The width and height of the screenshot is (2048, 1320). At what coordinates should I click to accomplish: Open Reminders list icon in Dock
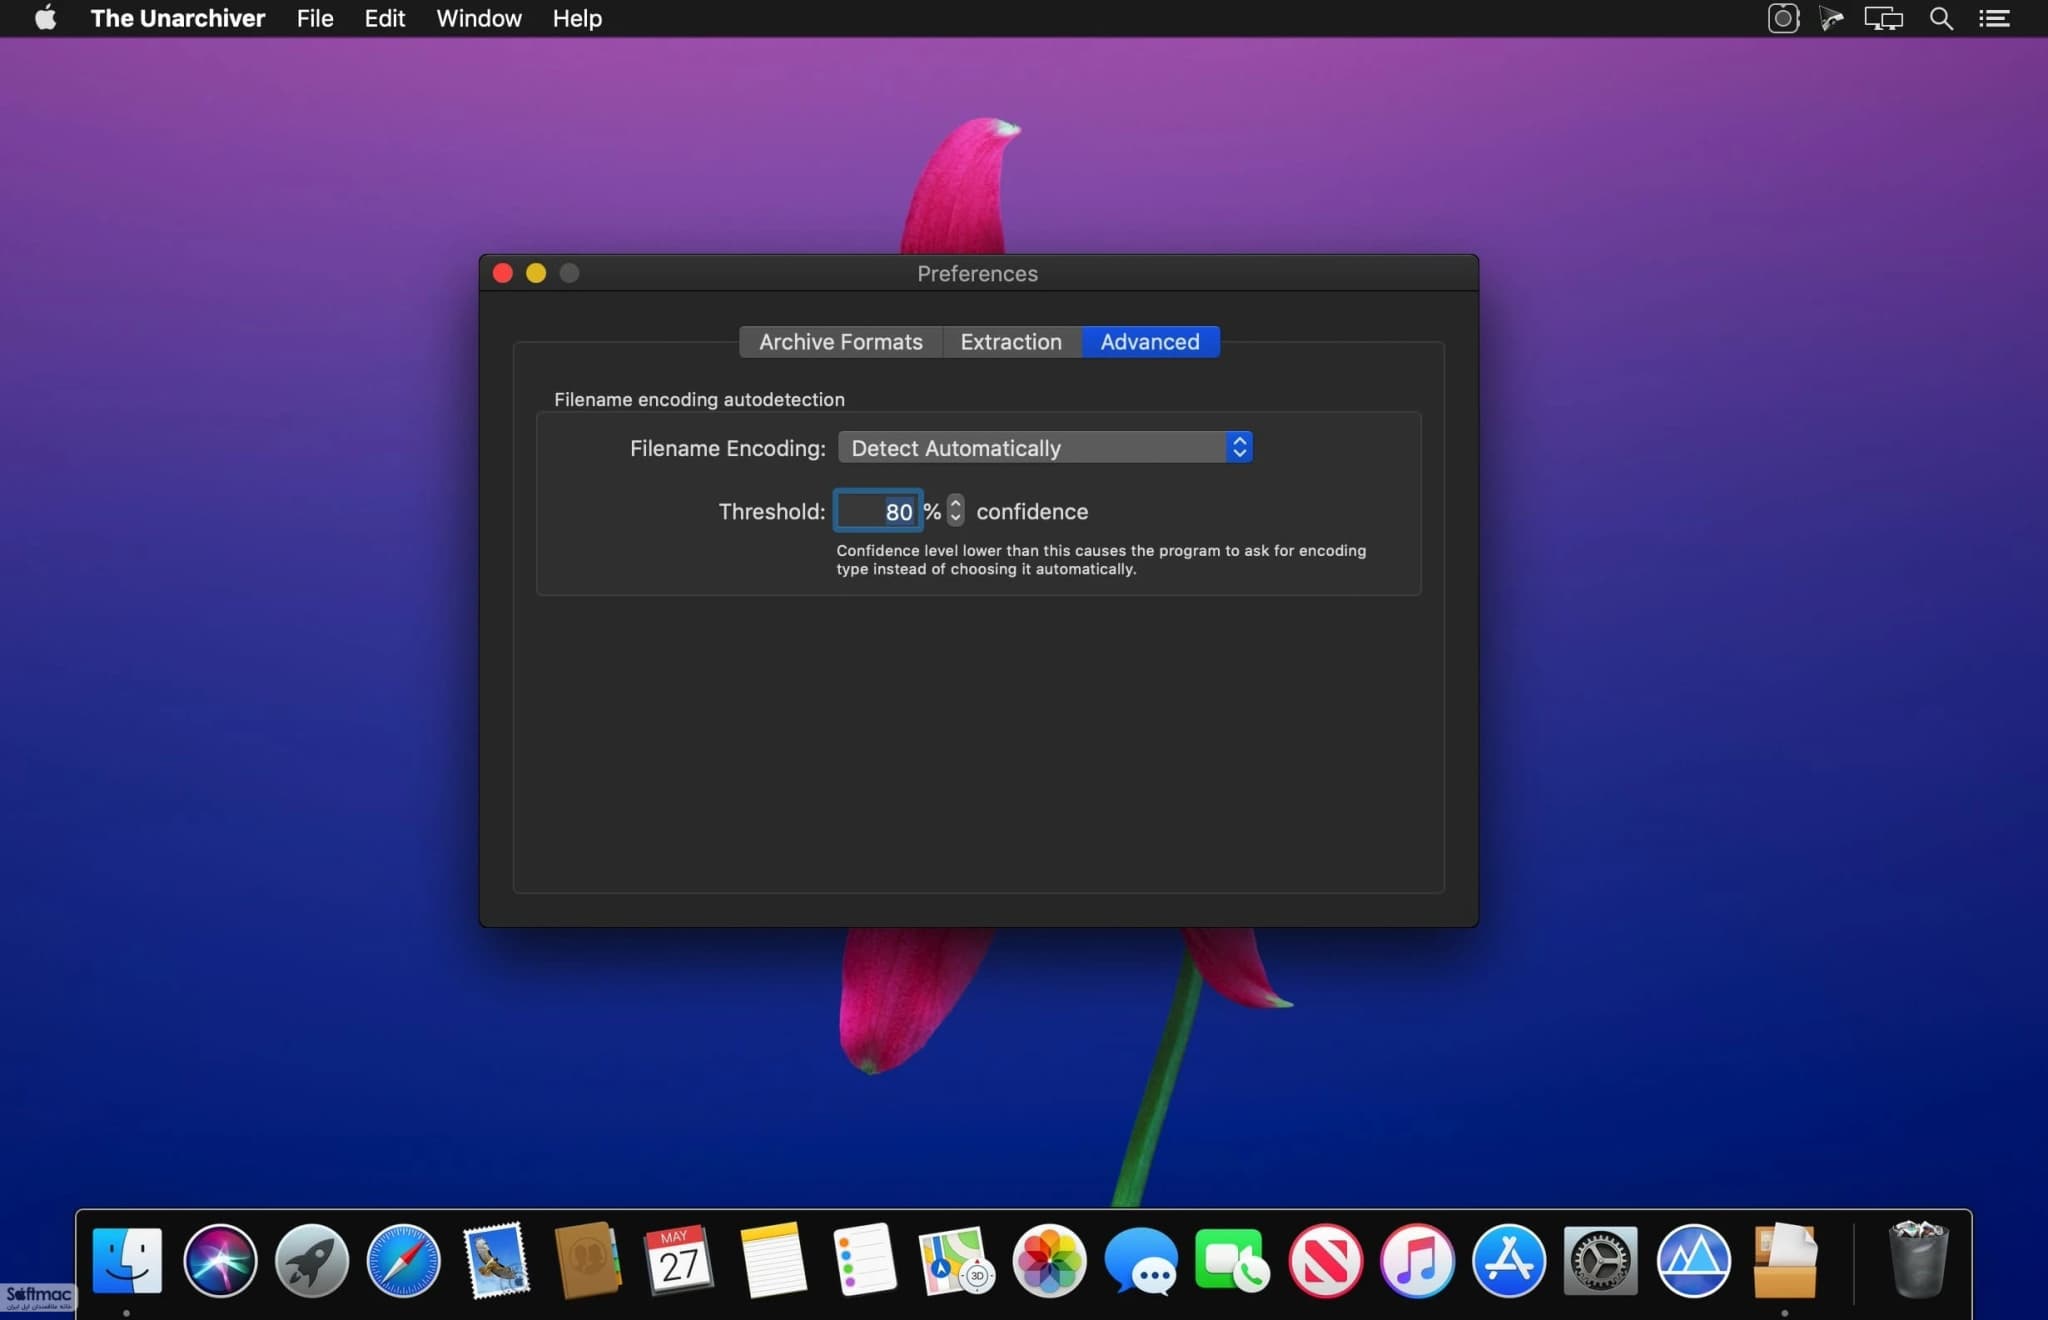(864, 1260)
